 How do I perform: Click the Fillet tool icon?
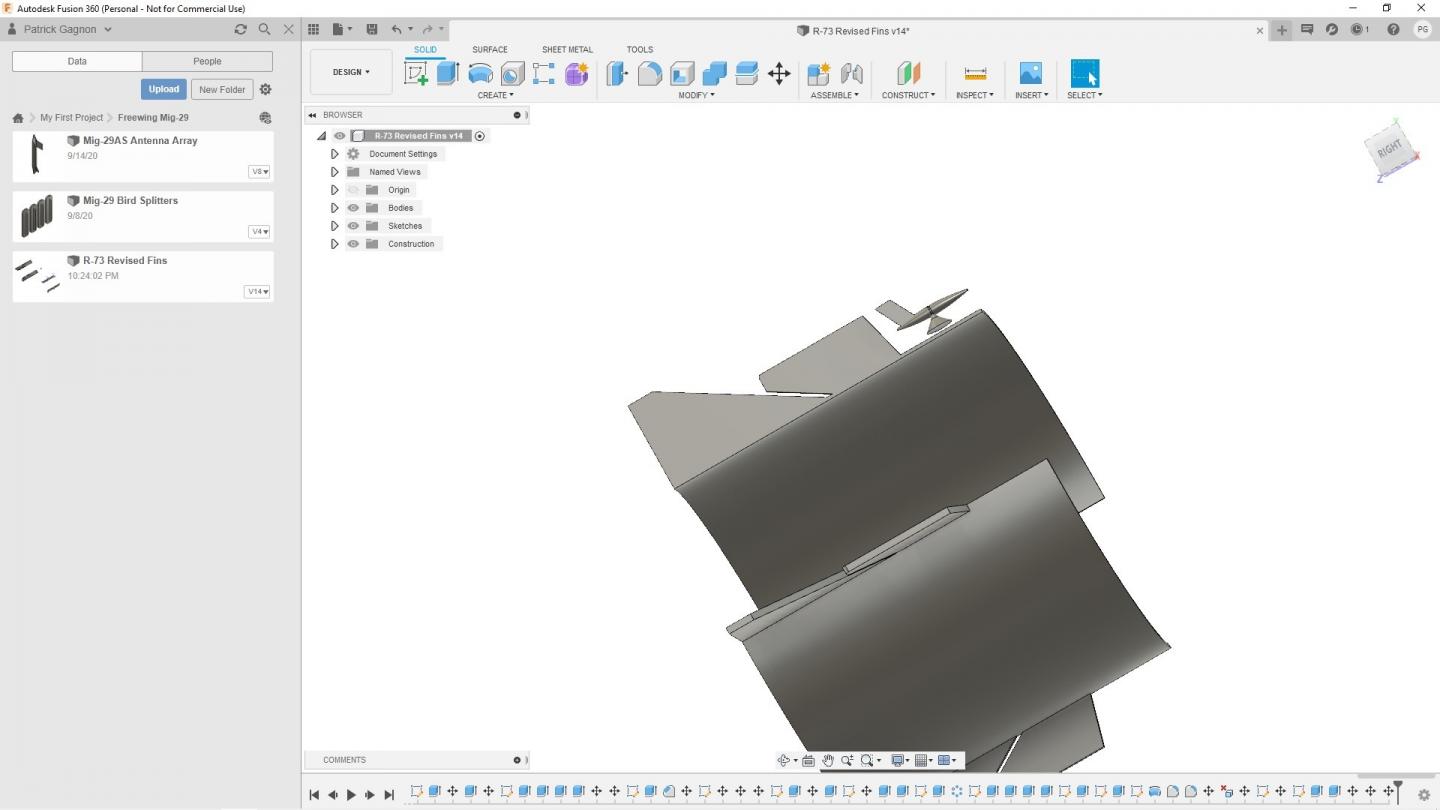tap(650, 73)
